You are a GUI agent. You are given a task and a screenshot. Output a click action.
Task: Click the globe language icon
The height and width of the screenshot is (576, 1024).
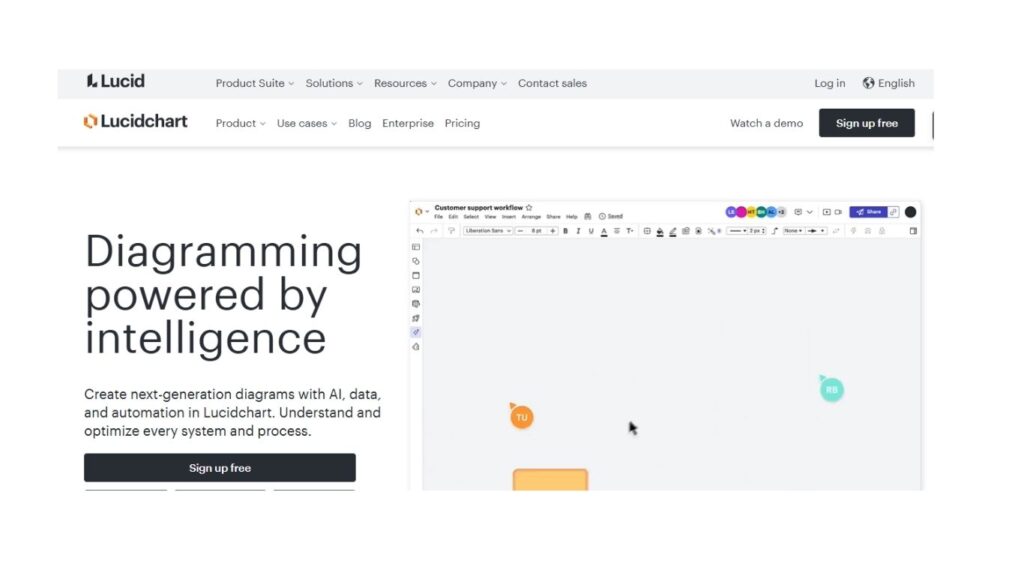868,83
